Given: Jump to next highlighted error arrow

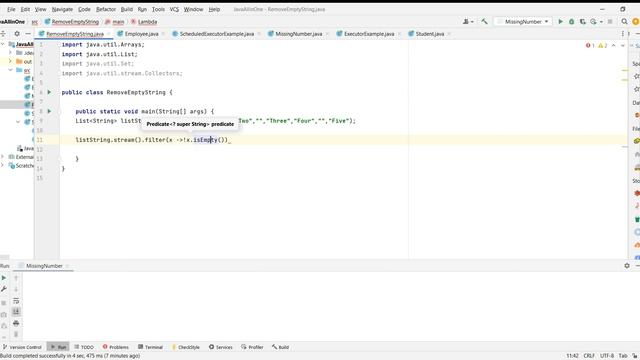Looking at the screenshot, I should [622, 45].
